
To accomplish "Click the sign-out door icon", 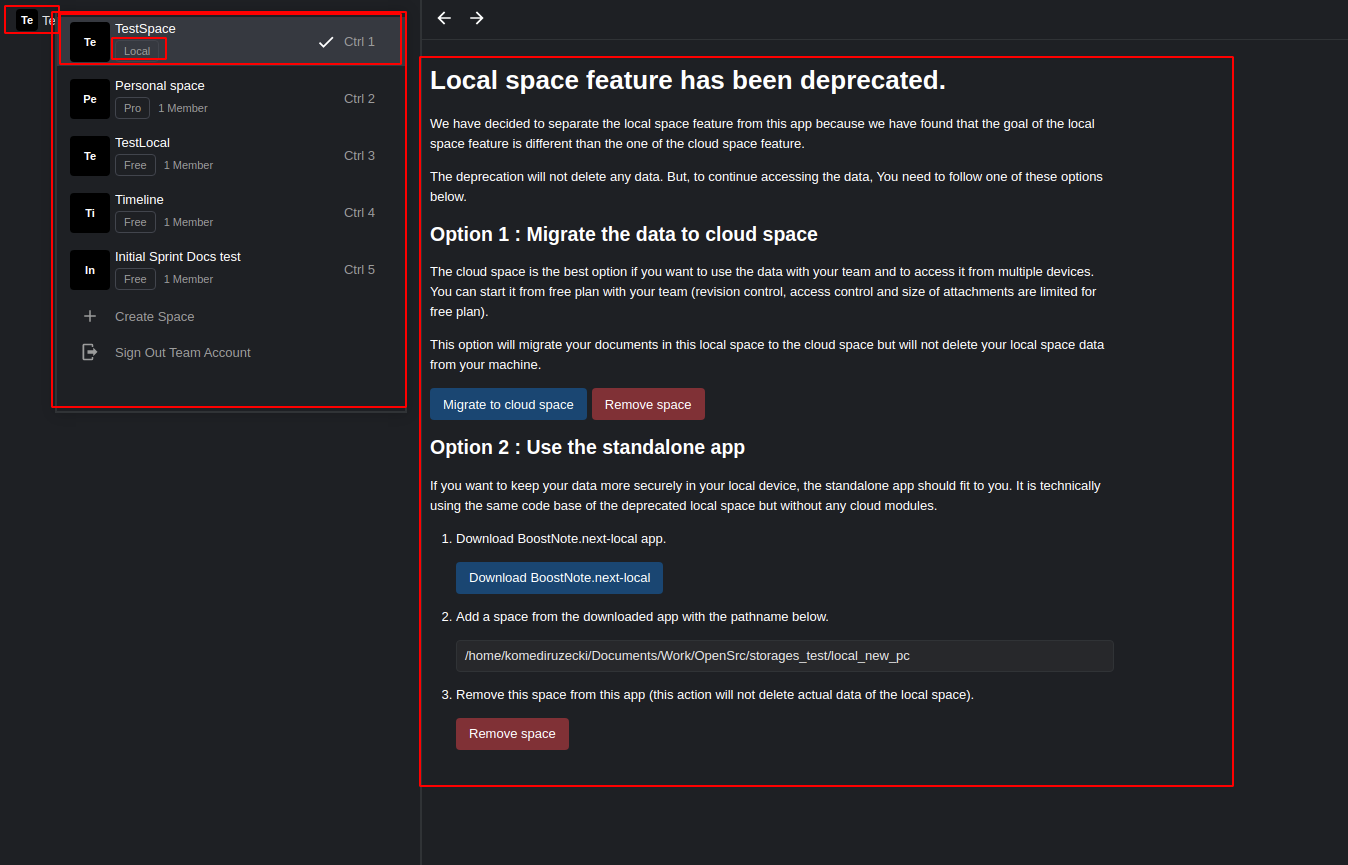I will 90,352.
